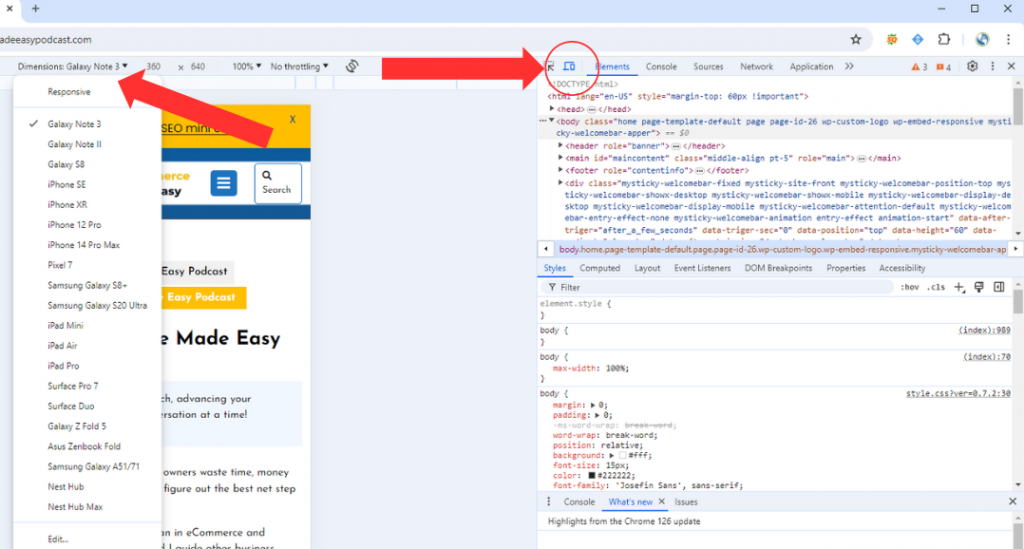The image size is (1024, 549).
Task: Toggle the :hov element state button
Action: tap(910, 287)
